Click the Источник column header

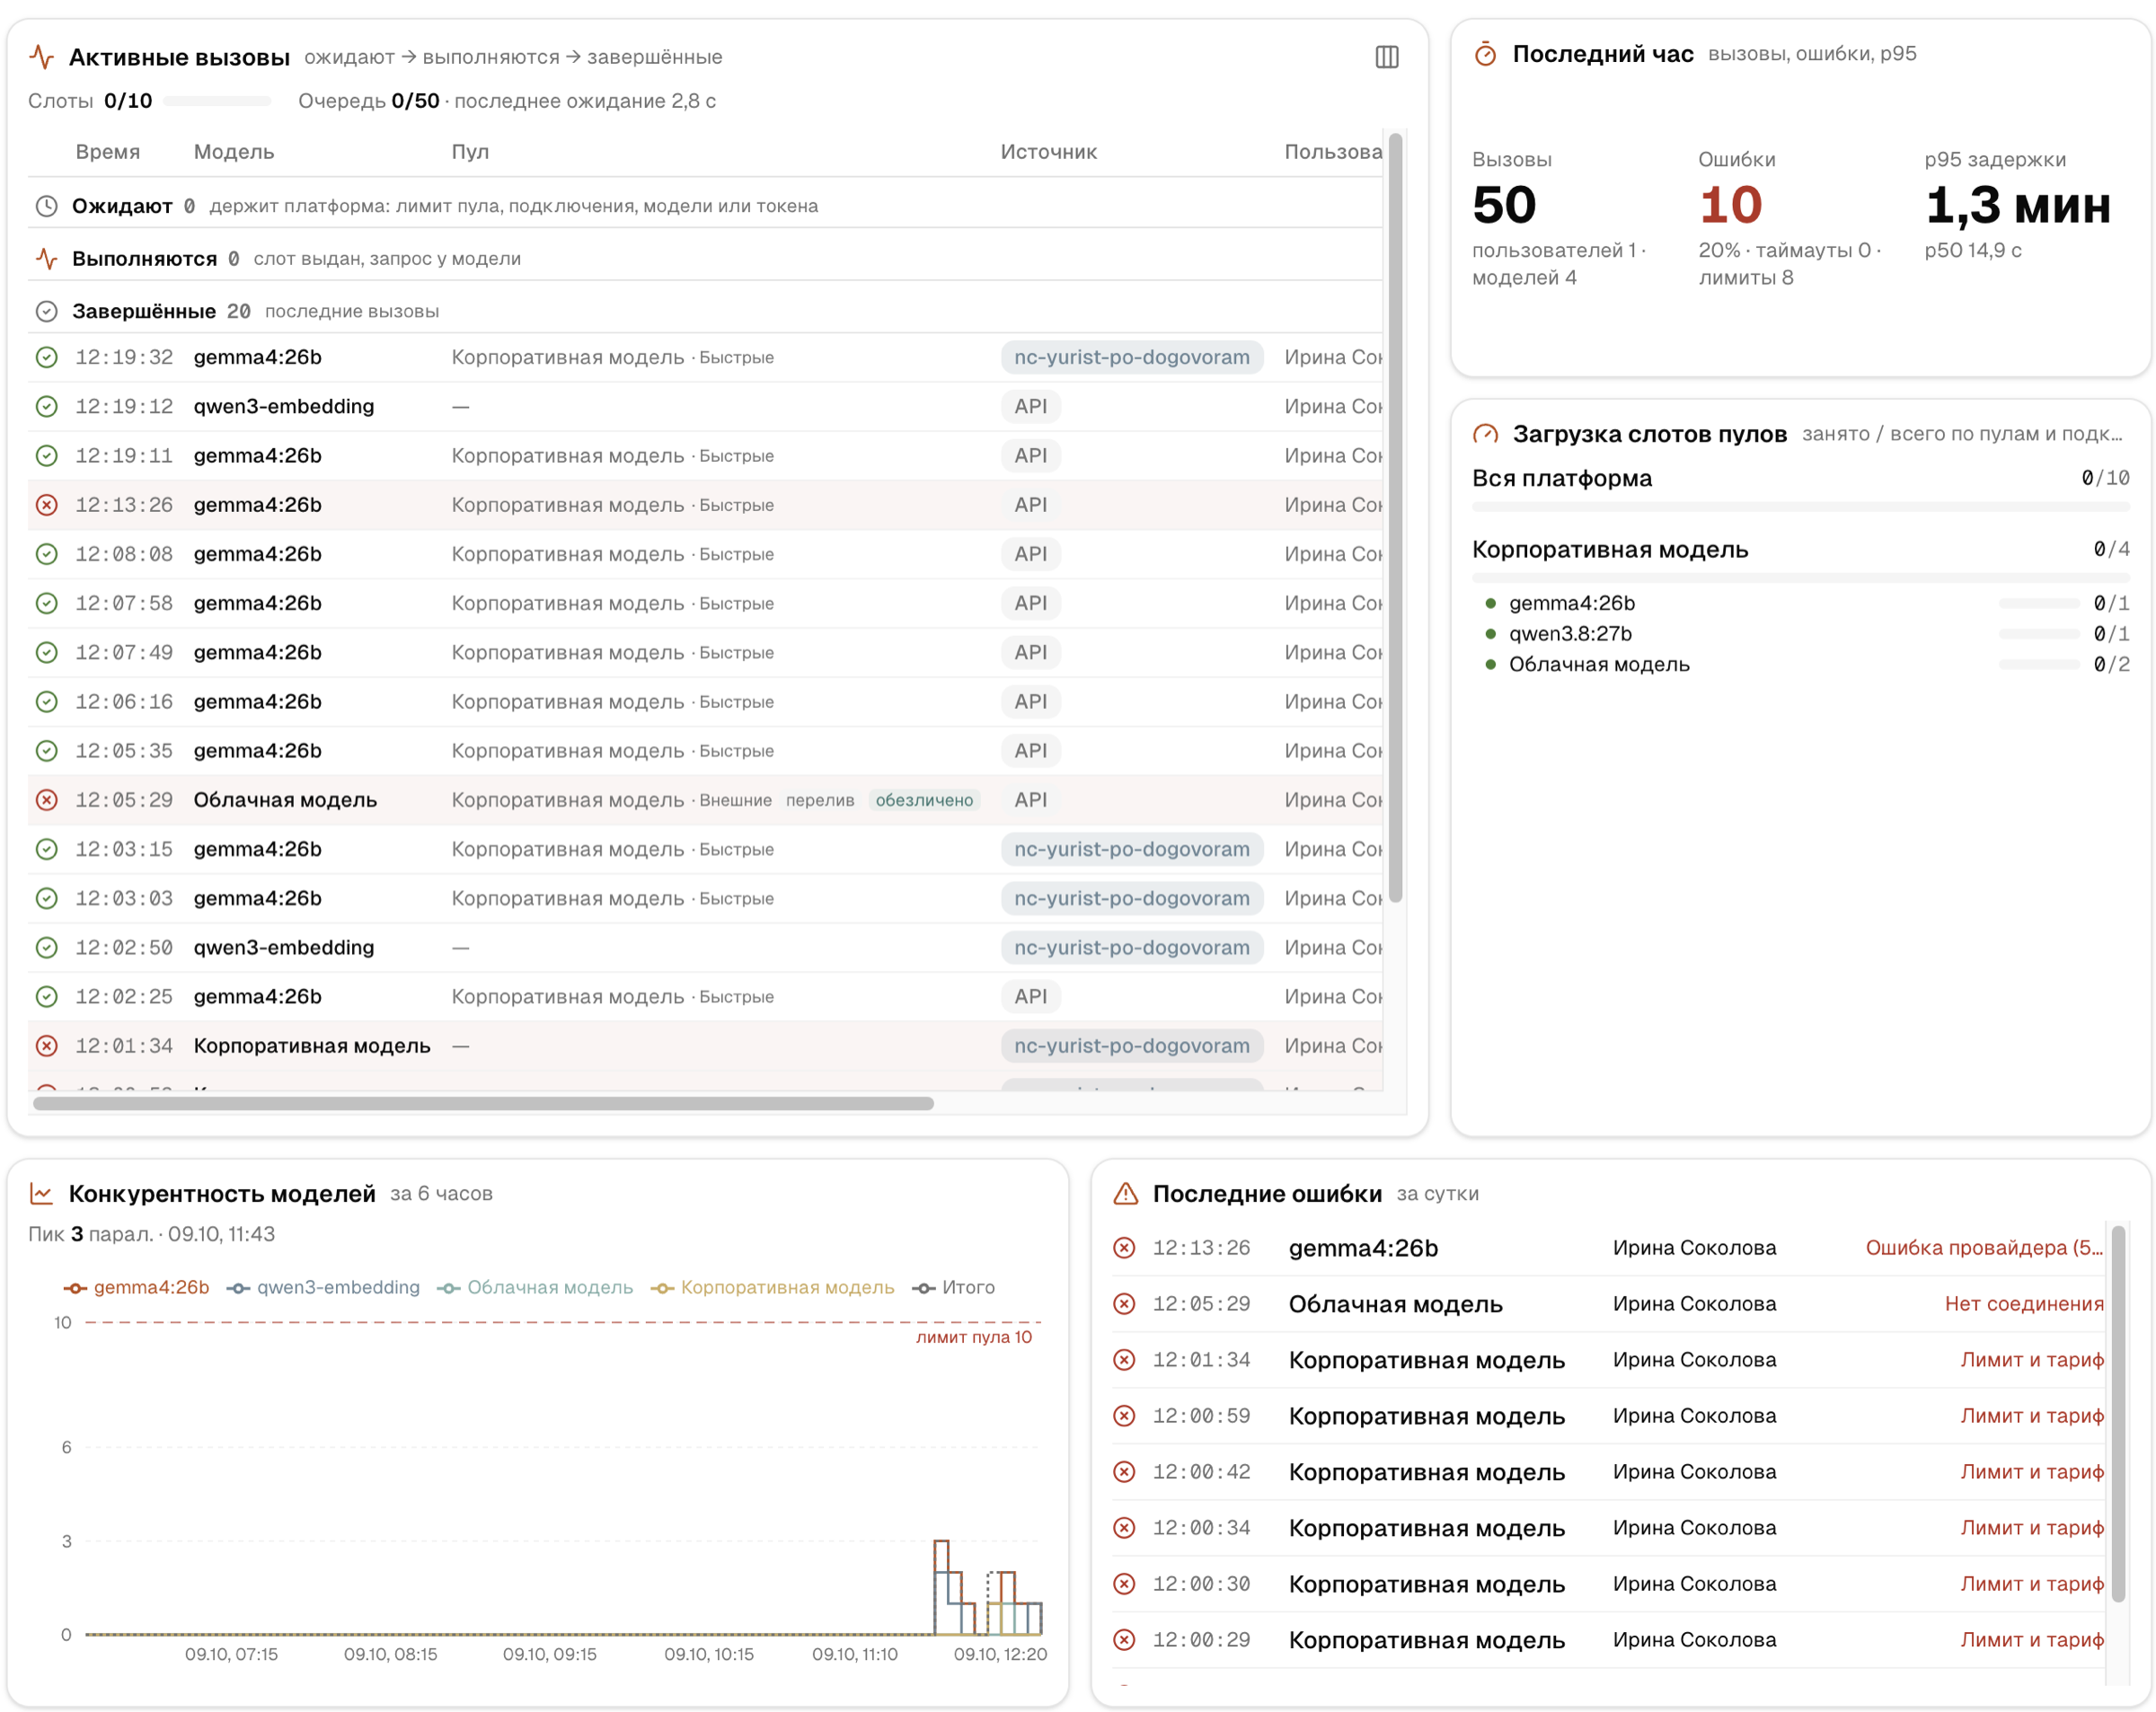tap(1049, 152)
